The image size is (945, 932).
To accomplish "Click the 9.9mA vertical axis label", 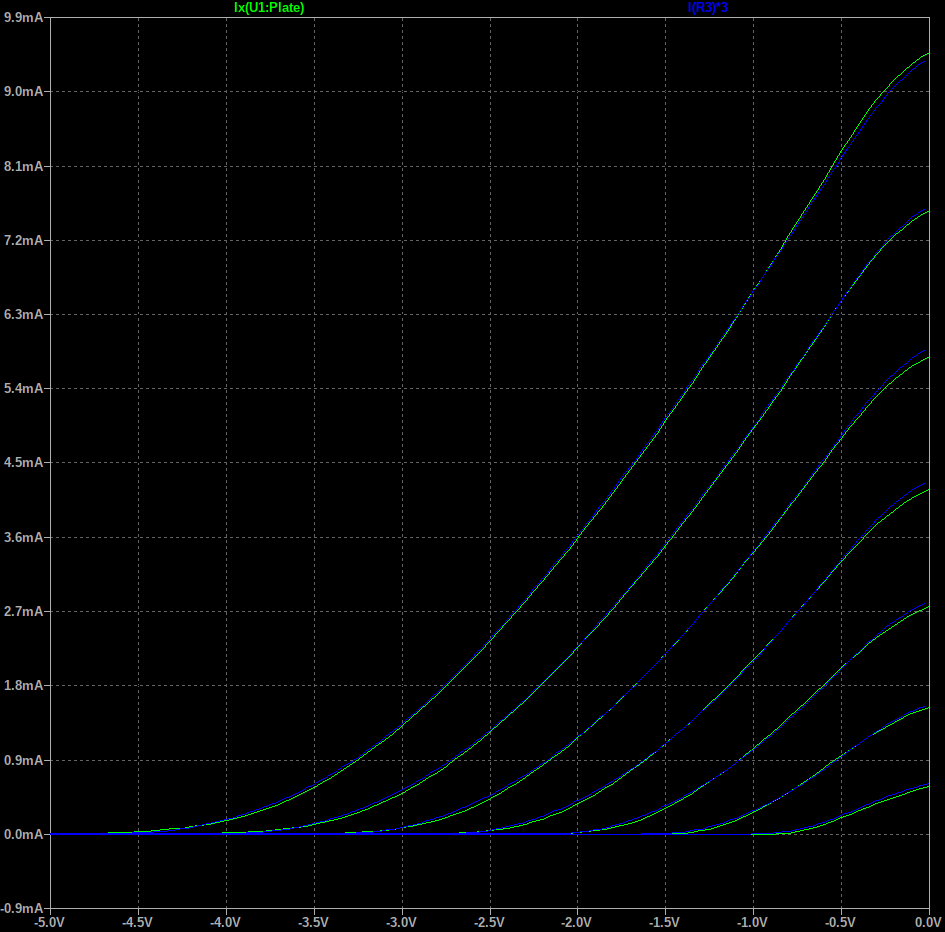I will point(24,17).
